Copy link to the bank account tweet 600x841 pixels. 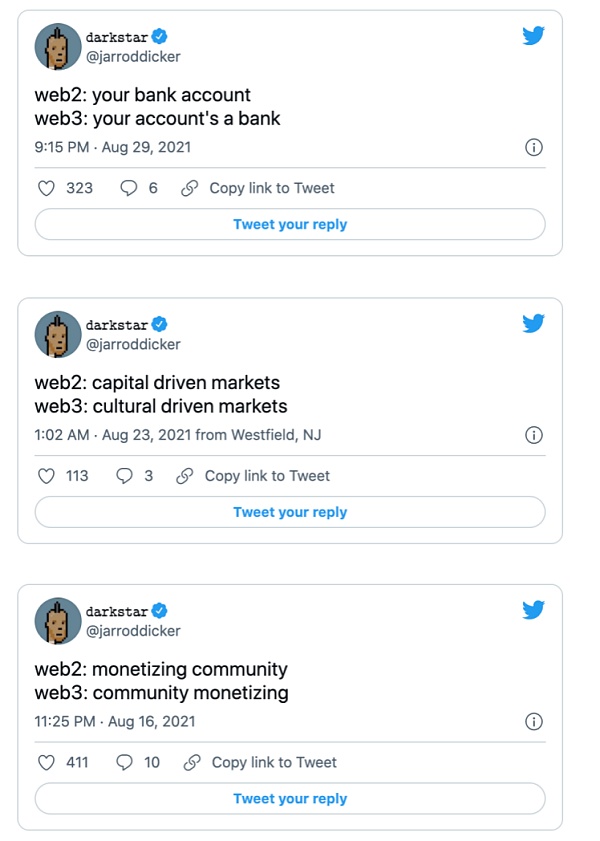coord(258,188)
